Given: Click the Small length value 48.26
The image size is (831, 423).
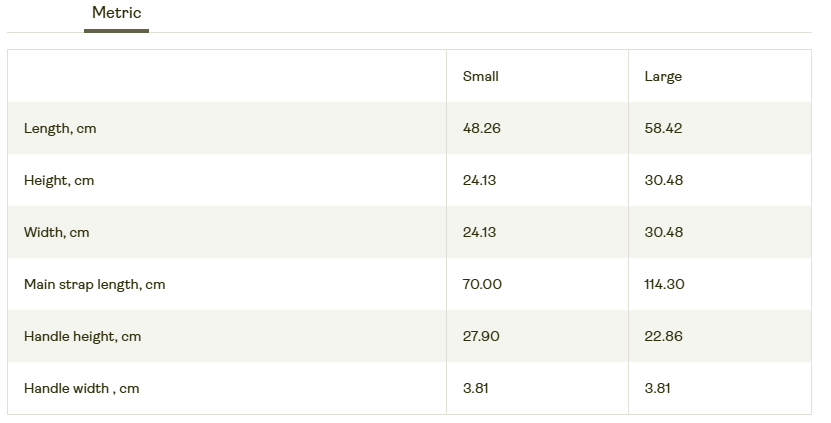Looking at the screenshot, I should point(481,129).
